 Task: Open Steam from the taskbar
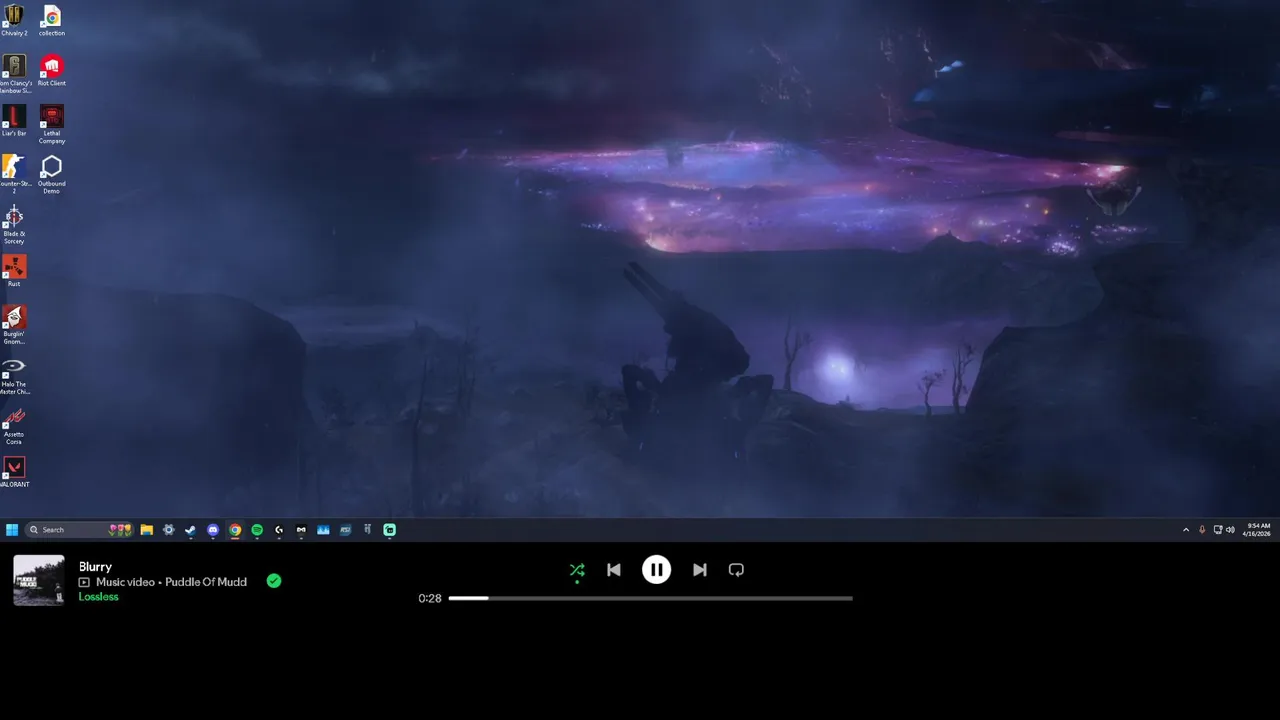point(190,530)
